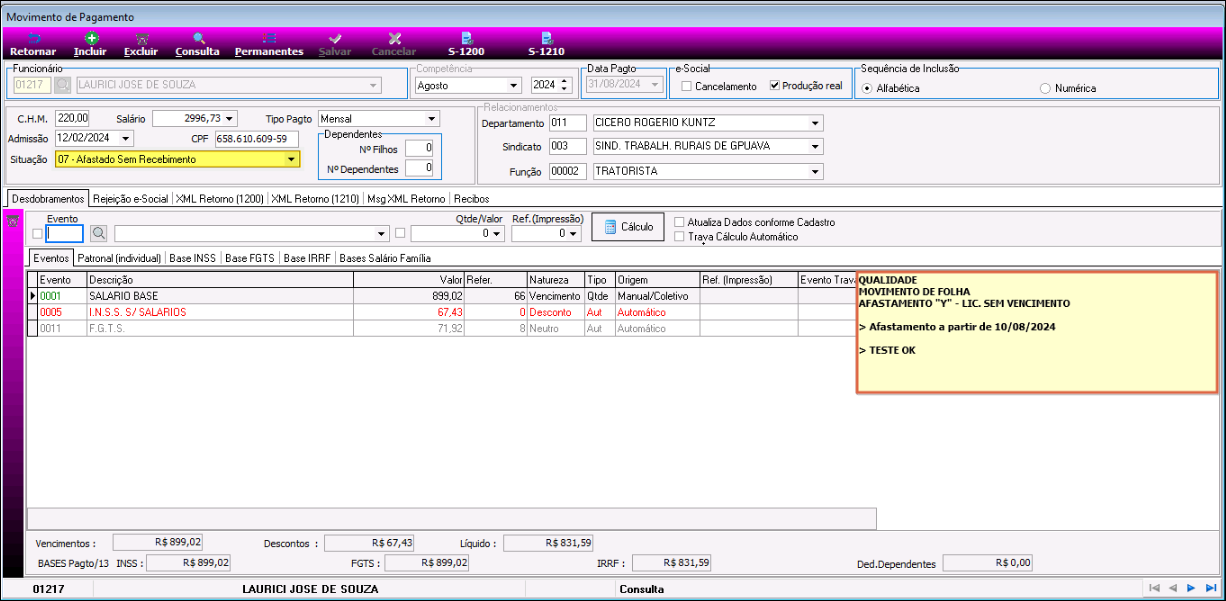Switch to the Desdobramentos tab
Screen dimensions: 1226x601
[x=48, y=199]
